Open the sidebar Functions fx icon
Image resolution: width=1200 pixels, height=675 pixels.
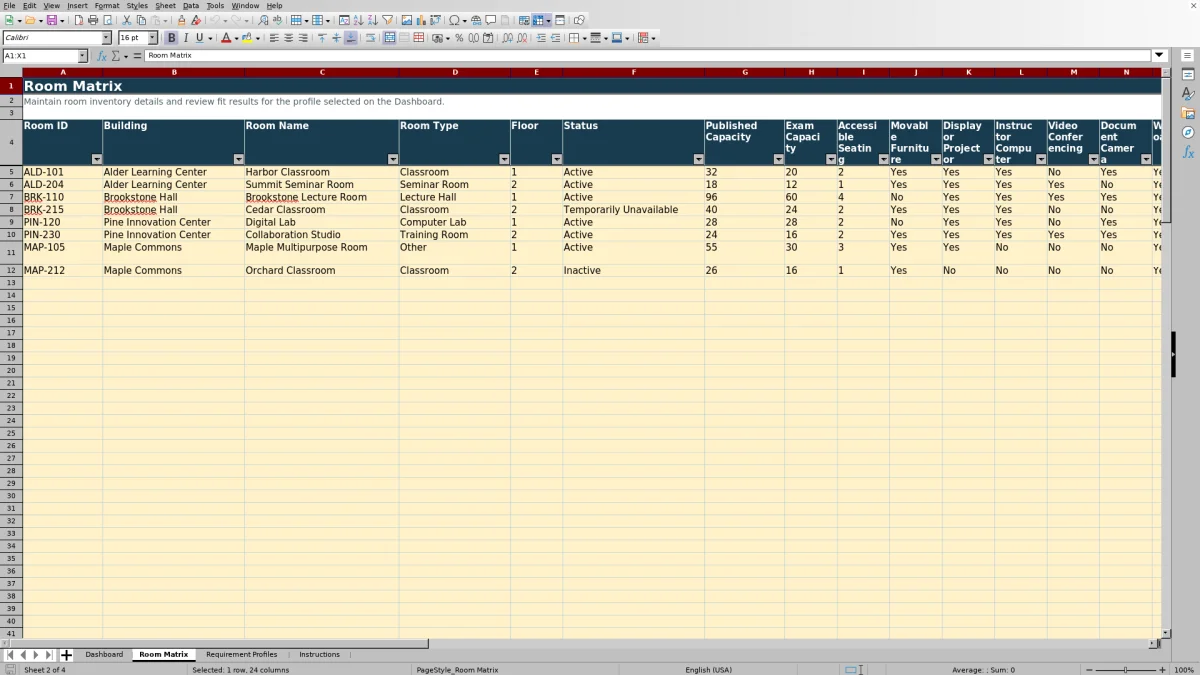(x=1188, y=152)
